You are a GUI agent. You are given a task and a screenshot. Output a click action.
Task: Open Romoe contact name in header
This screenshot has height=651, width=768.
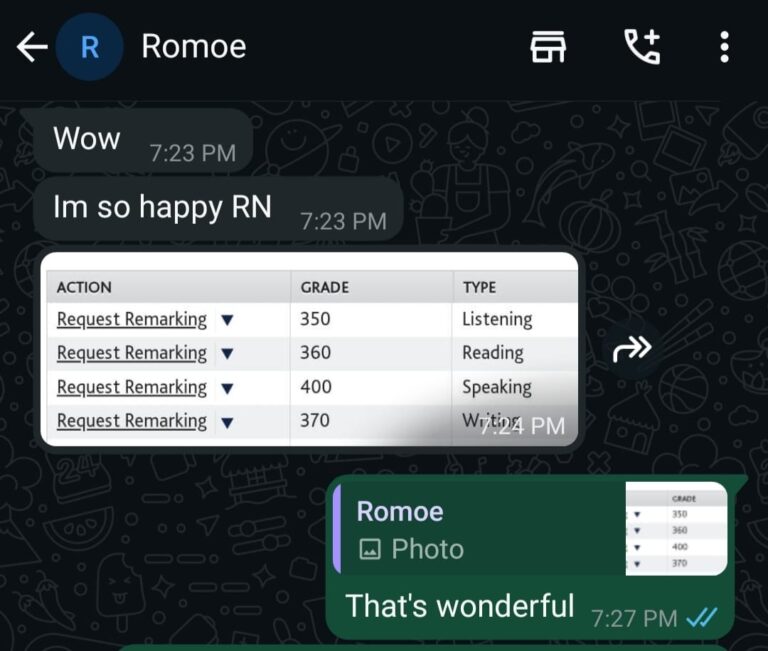point(193,46)
